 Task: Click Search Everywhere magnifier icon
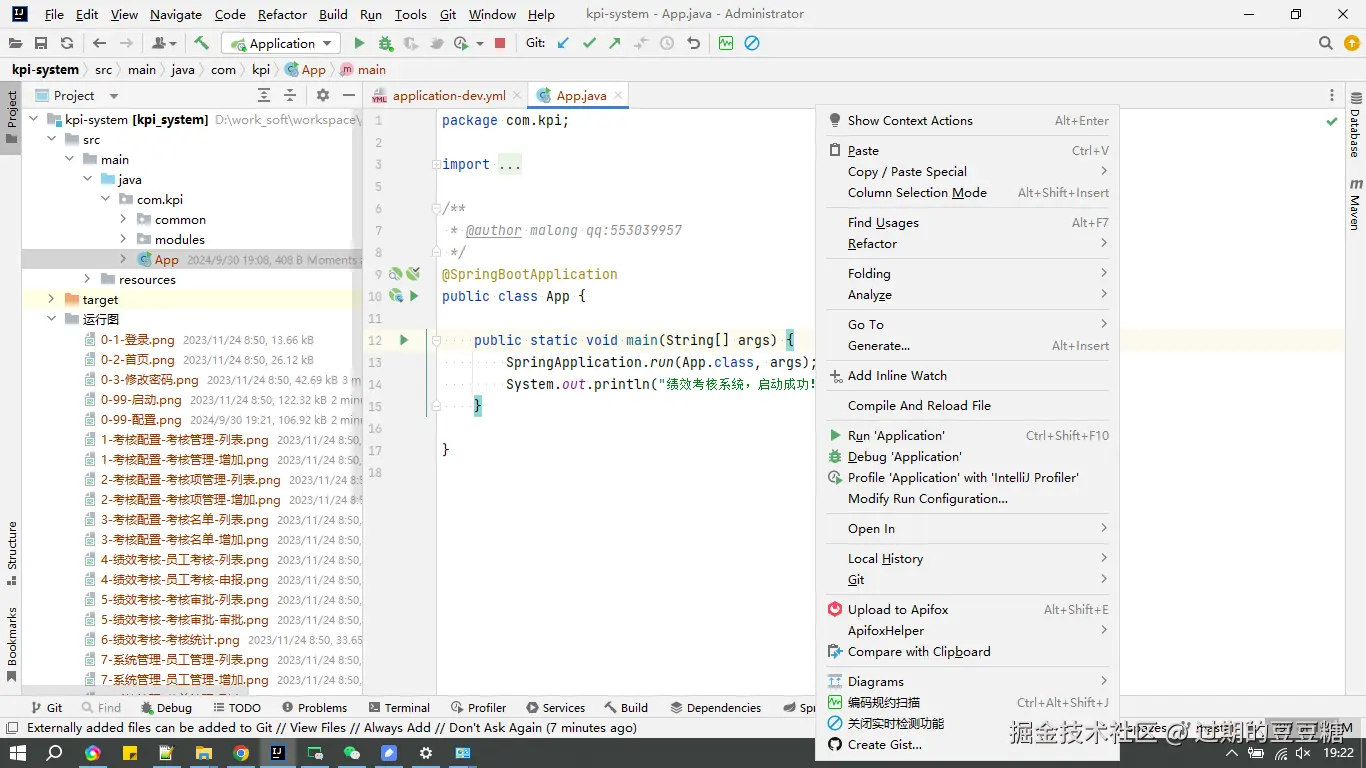click(1325, 43)
